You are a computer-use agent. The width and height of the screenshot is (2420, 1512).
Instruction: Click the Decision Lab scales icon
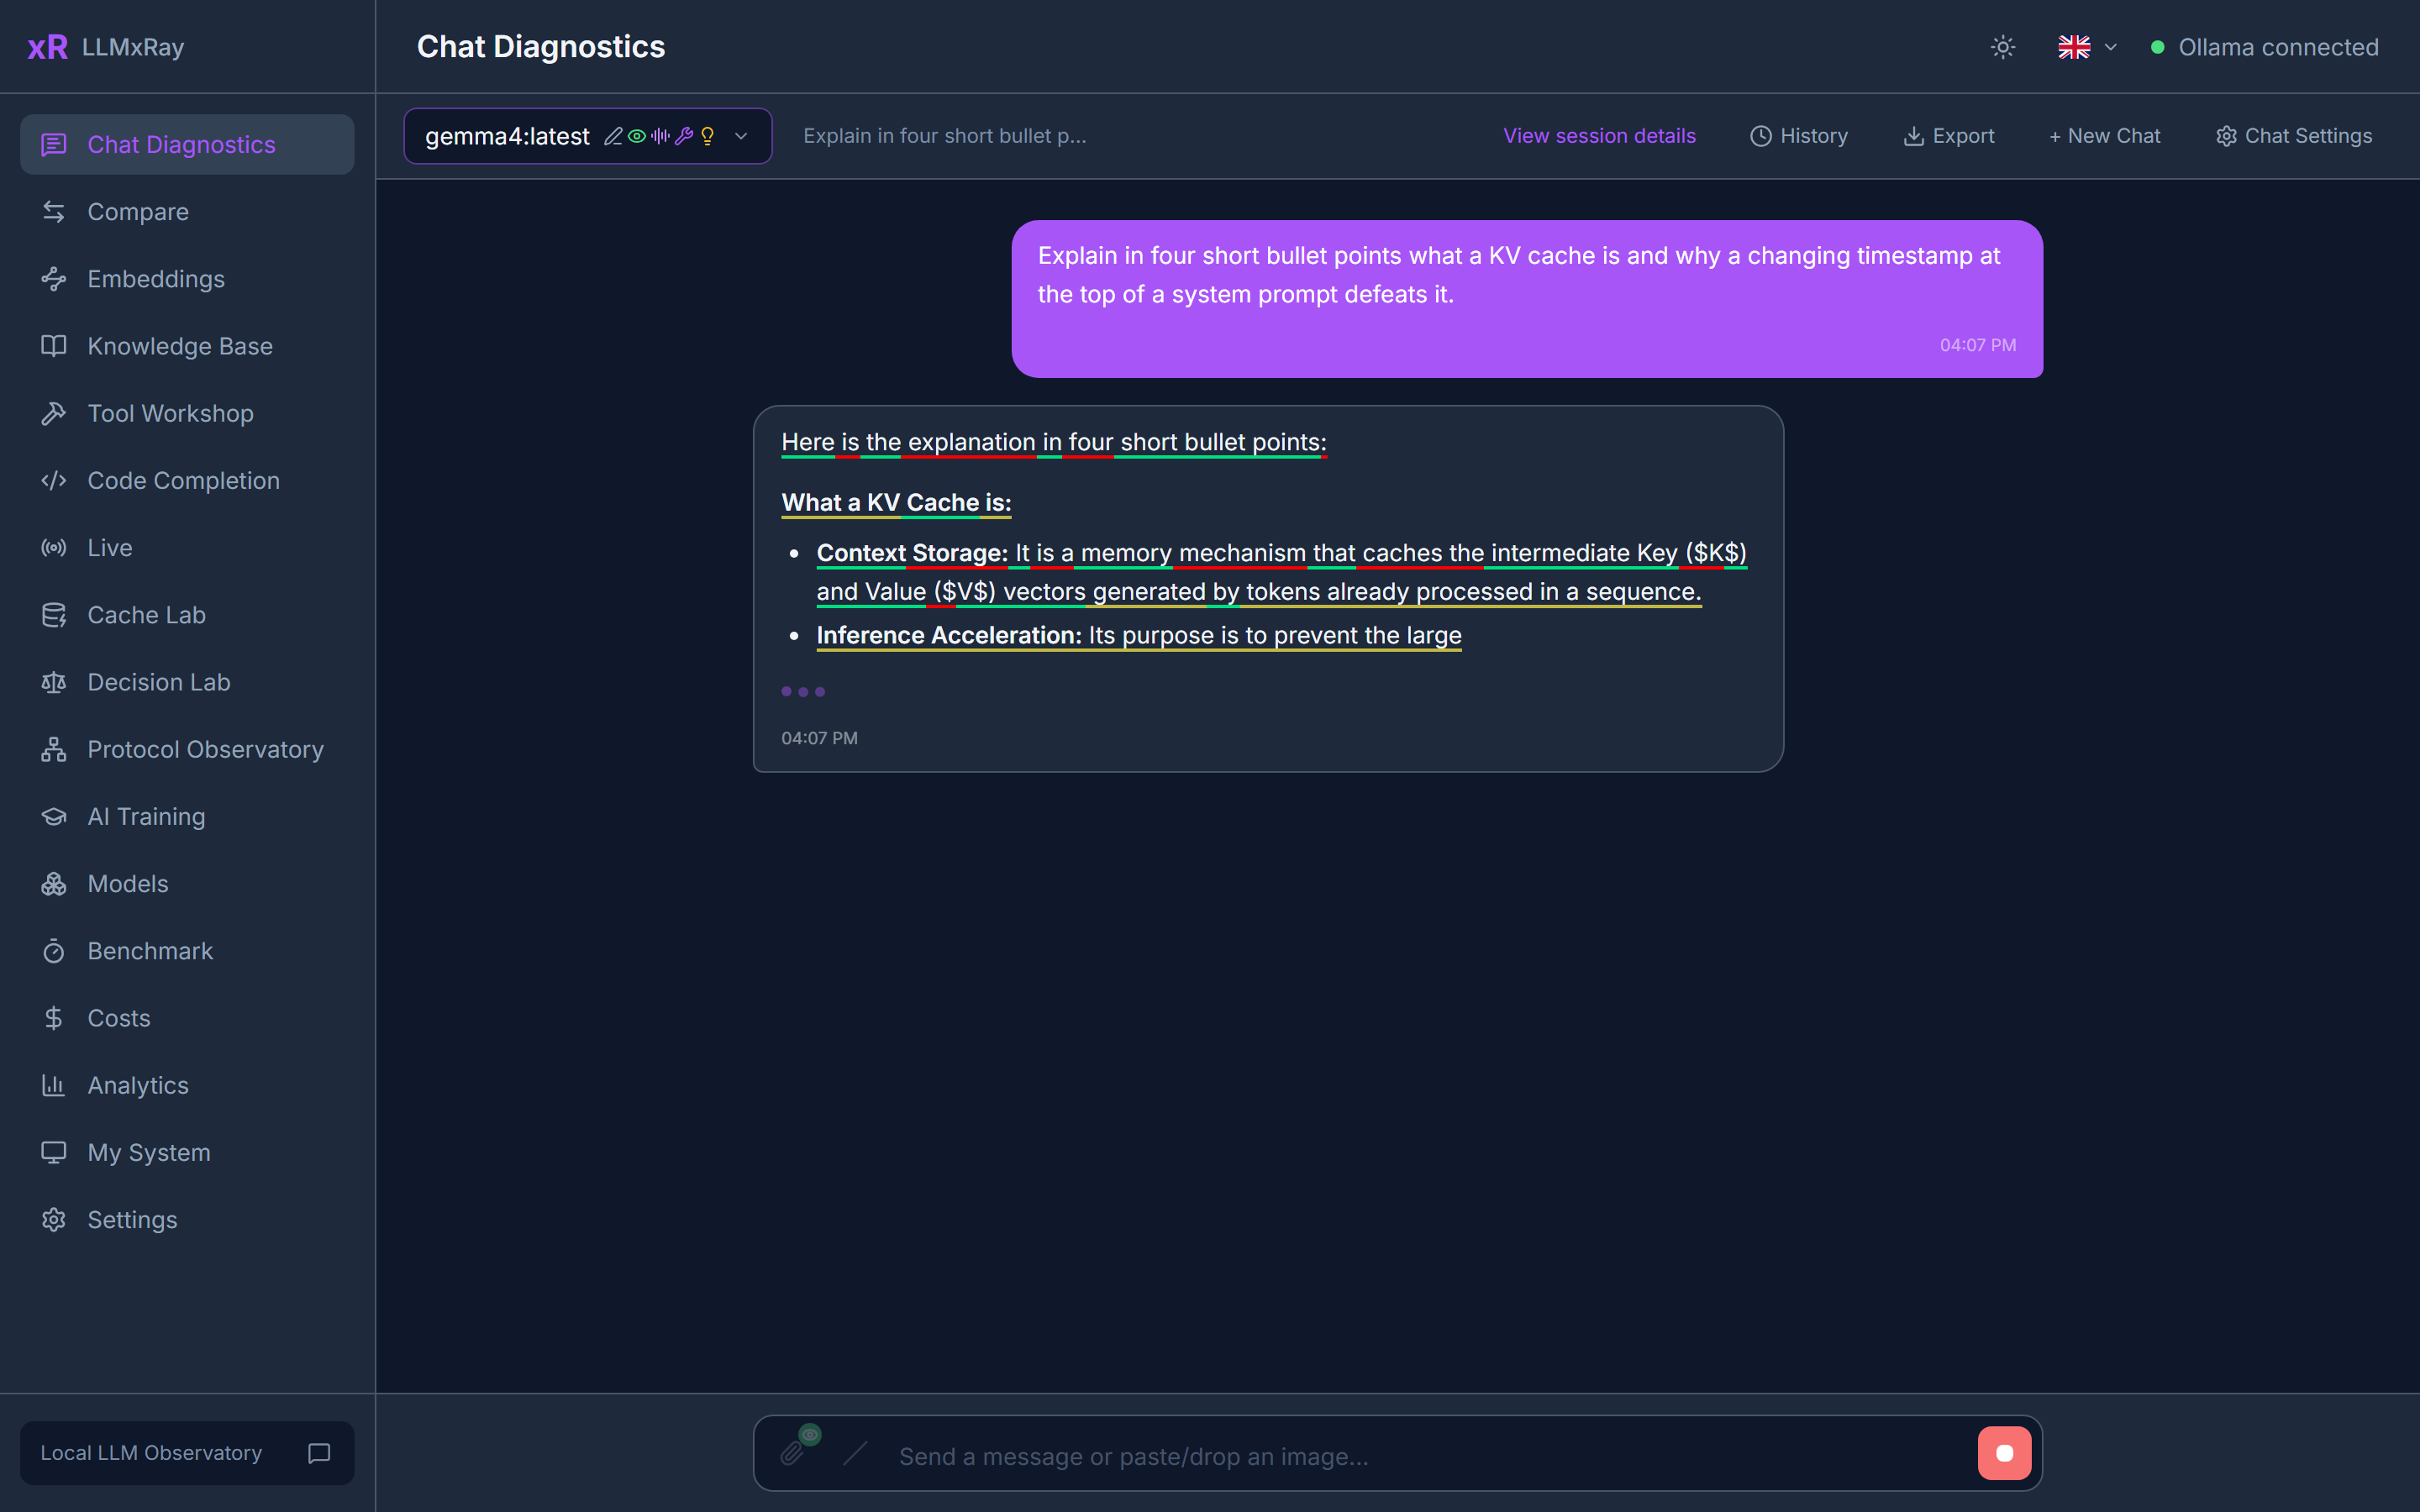(x=54, y=682)
